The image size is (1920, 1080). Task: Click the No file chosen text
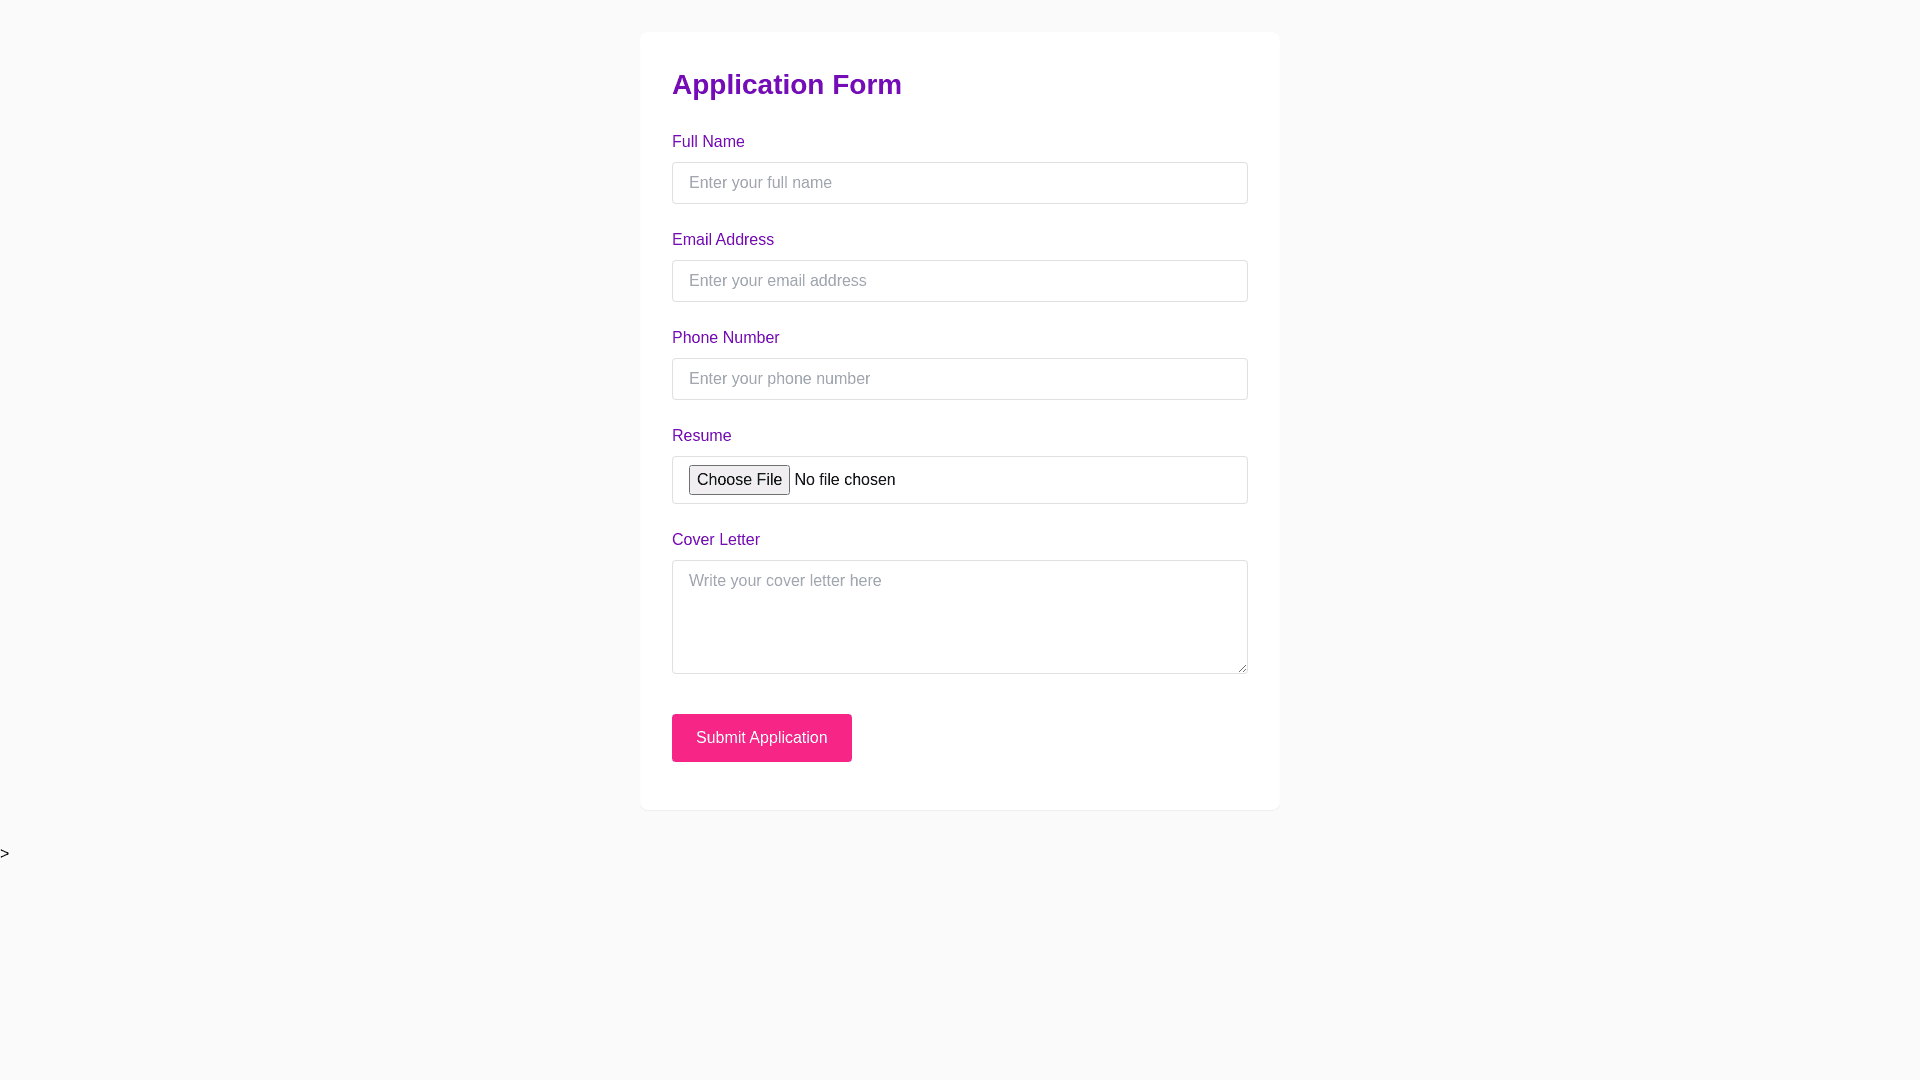click(x=844, y=480)
